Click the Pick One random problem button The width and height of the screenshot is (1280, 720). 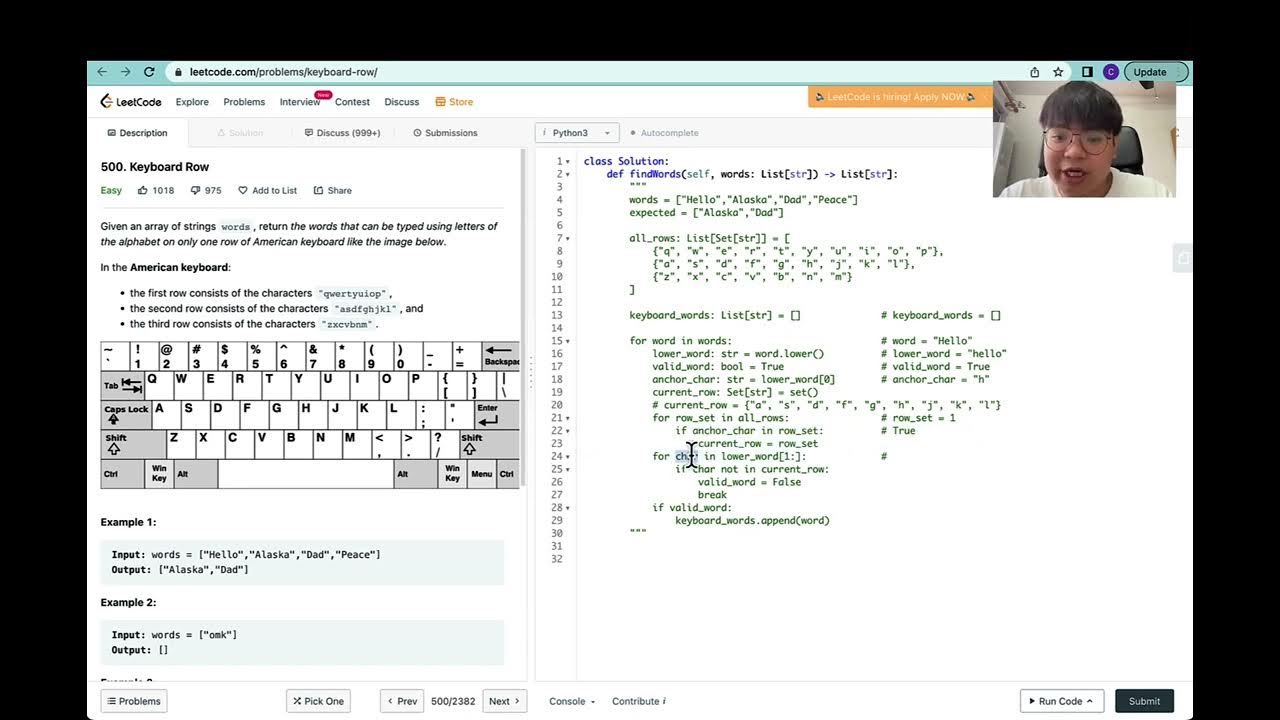click(318, 701)
